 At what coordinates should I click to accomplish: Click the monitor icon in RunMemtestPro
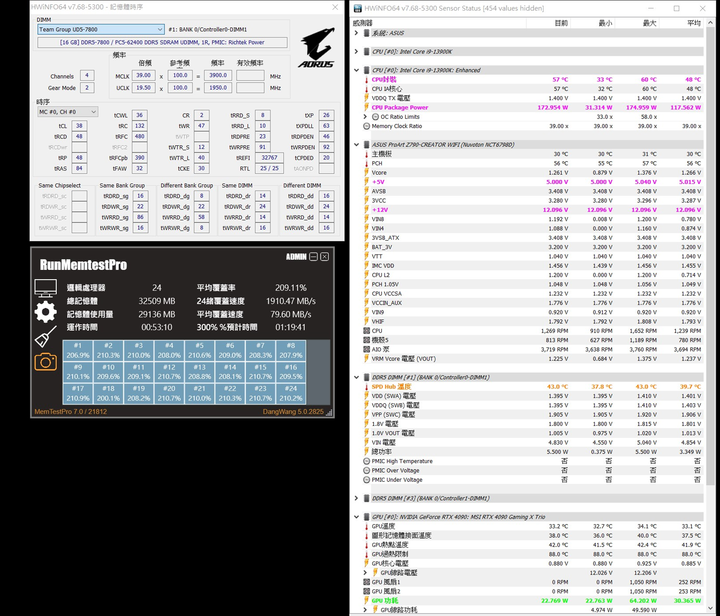pos(45,288)
